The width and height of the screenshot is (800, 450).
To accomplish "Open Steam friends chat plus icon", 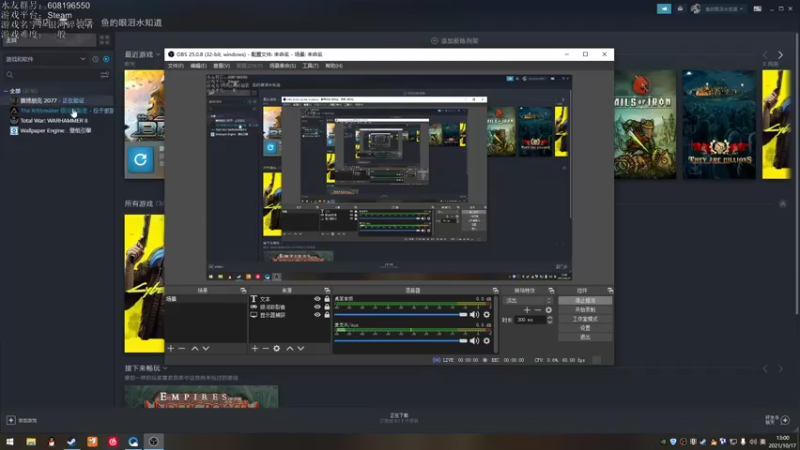I will coord(785,420).
